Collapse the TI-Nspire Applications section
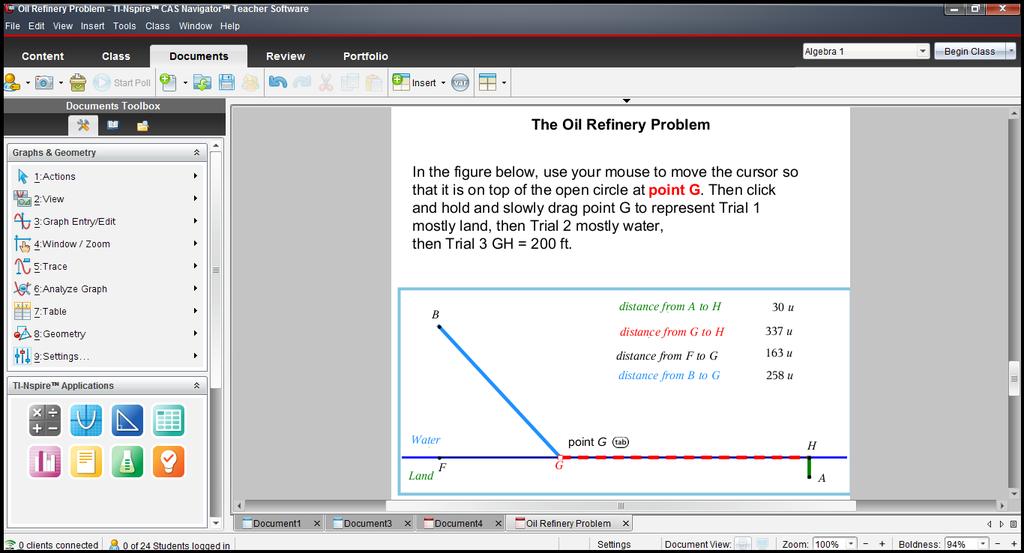The image size is (1024, 553). [196, 385]
